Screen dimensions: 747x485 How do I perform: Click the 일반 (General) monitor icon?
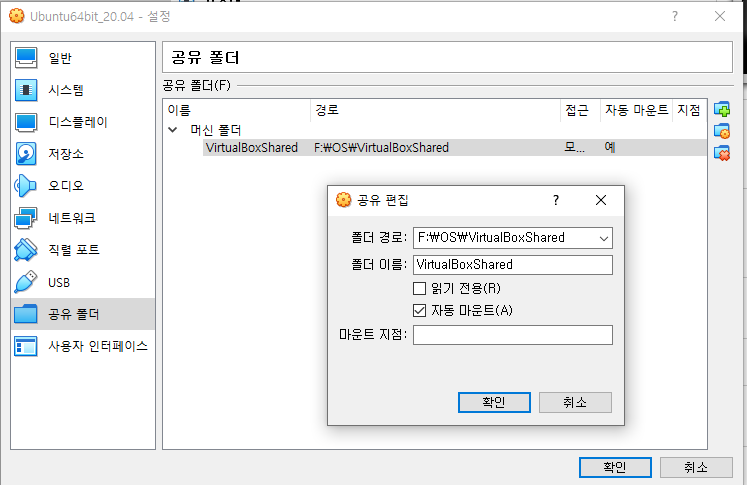point(26,58)
